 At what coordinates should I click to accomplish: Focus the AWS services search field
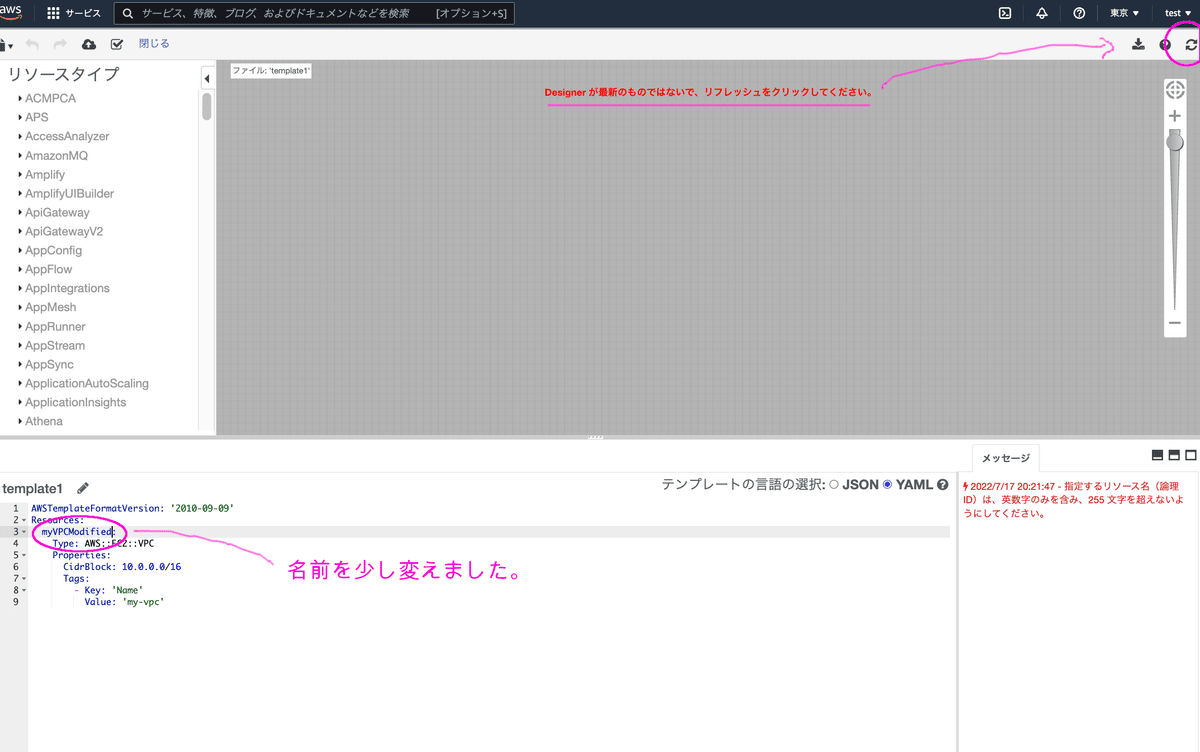tap(315, 14)
